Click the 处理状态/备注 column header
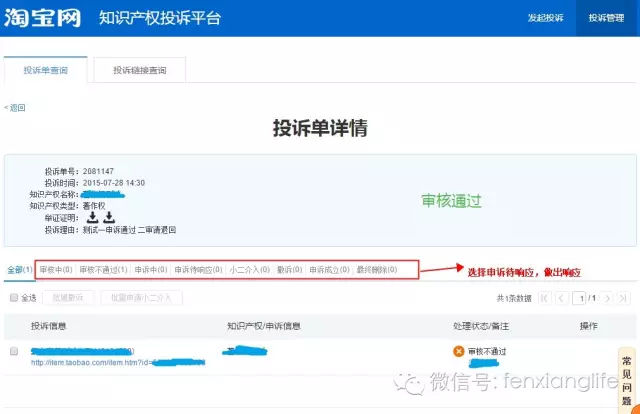Image resolution: width=640 pixels, height=414 pixels. 481,326
